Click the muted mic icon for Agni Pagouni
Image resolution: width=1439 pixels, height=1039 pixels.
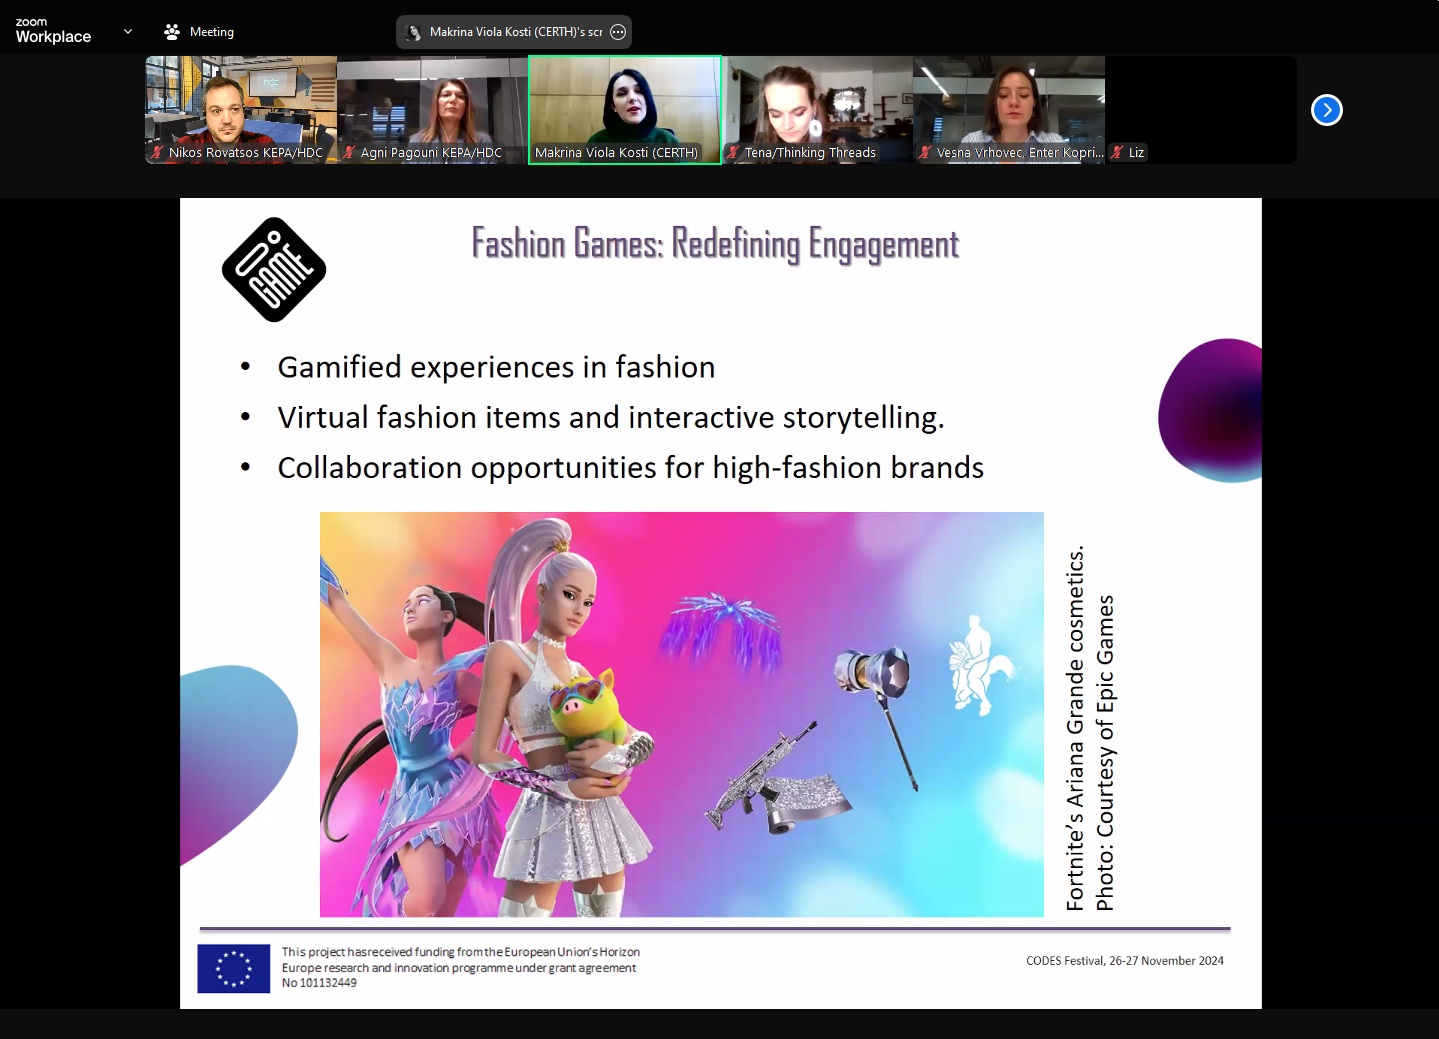click(349, 153)
